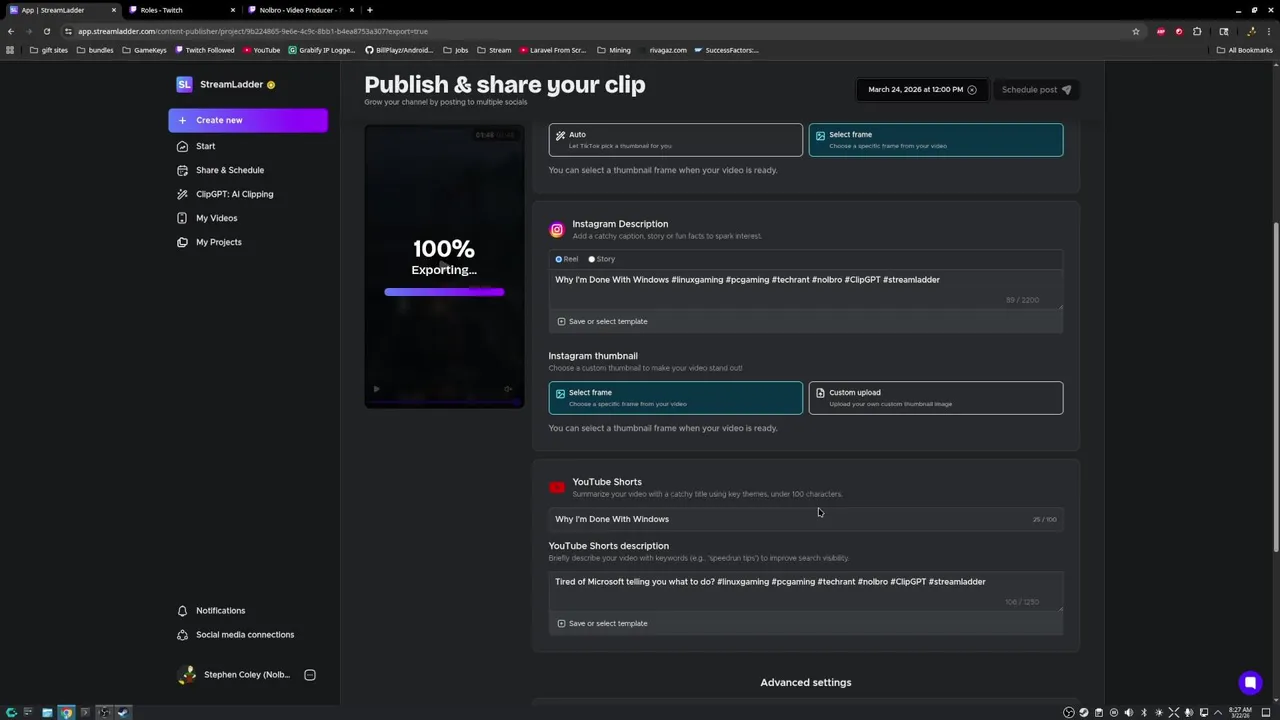Click the Instagram logo icon
Screen dimensions: 1280x720
click(557, 230)
